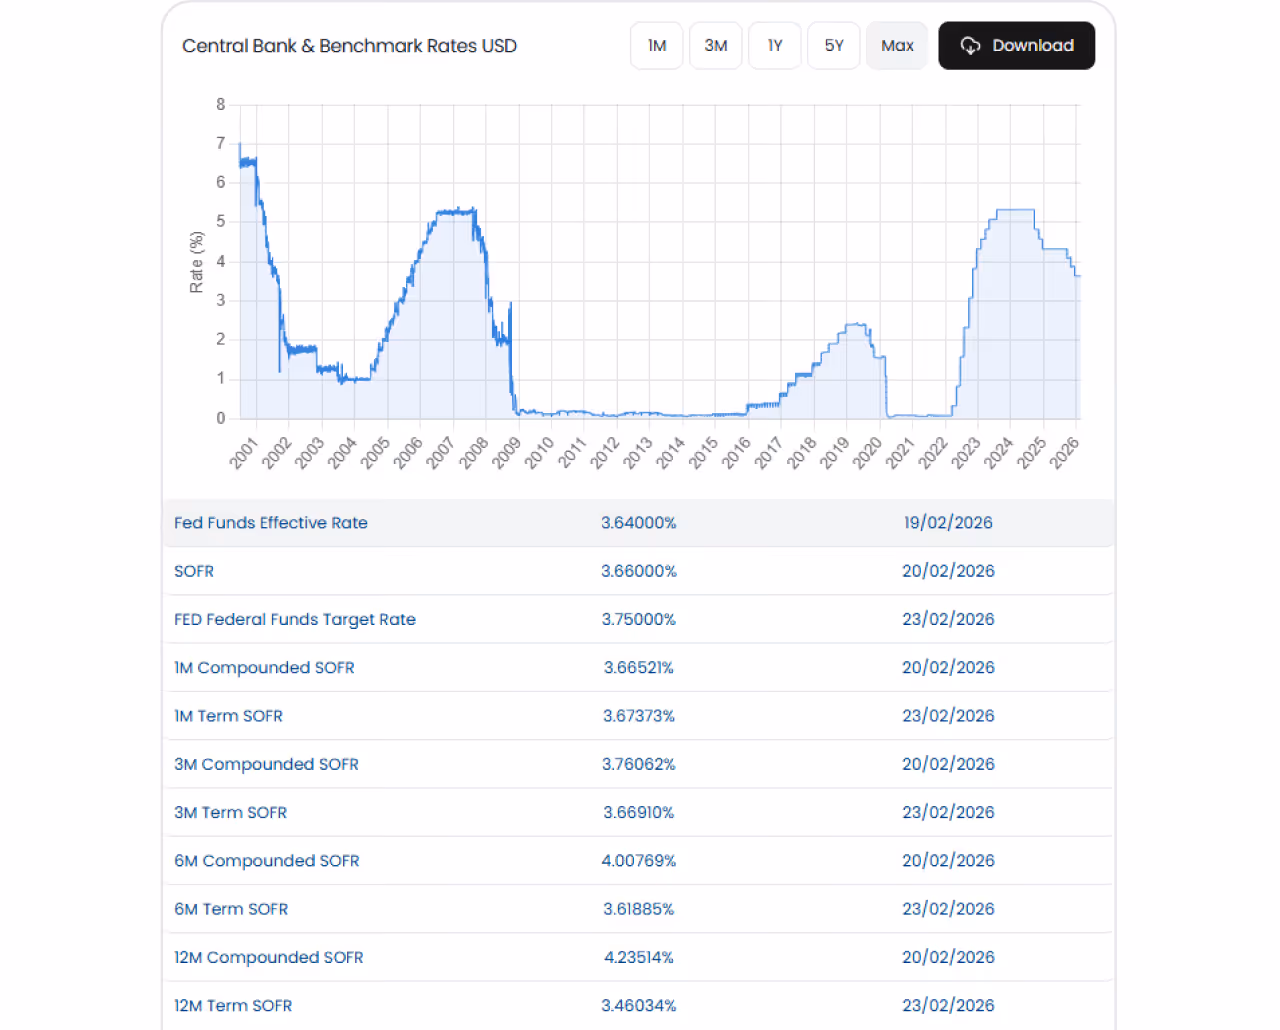The height and width of the screenshot is (1030, 1280).
Task: Select the Max time range tab
Action: (896, 45)
